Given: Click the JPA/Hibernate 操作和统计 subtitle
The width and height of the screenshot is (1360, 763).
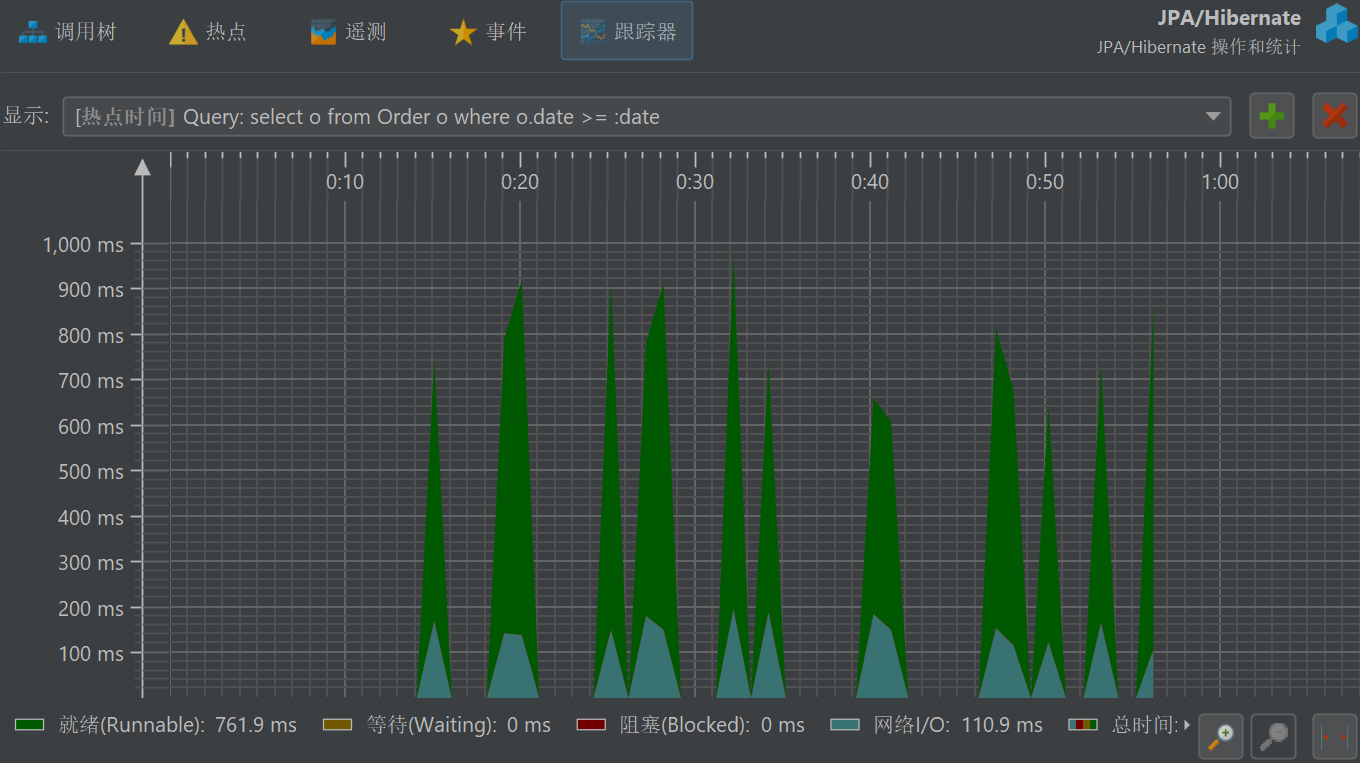Looking at the screenshot, I should pos(1198,47).
